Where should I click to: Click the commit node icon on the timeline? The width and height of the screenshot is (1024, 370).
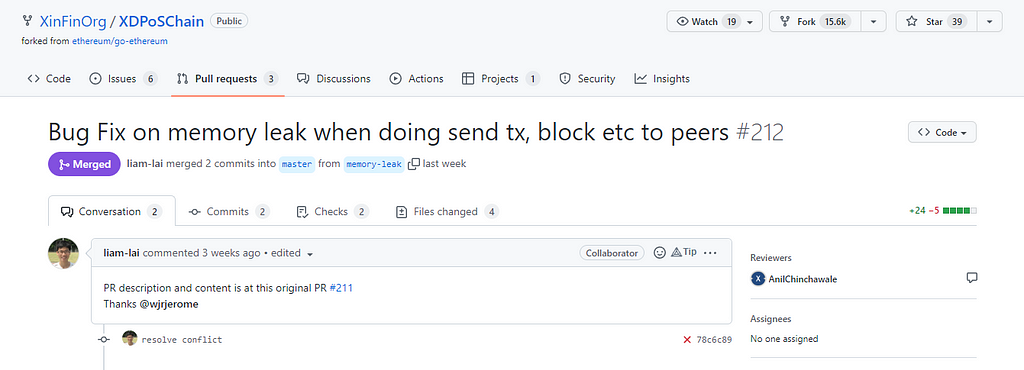(x=104, y=339)
